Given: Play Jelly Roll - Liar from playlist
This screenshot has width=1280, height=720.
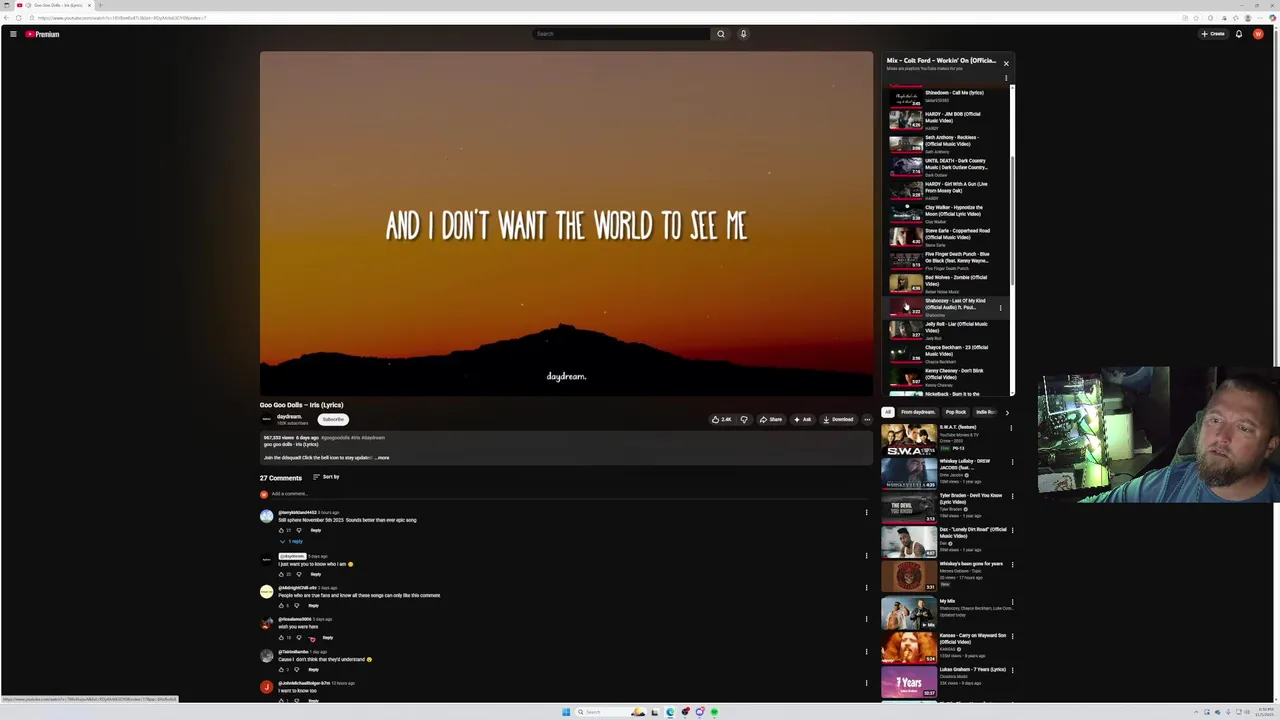Looking at the screenshot, I should point(945,331).
